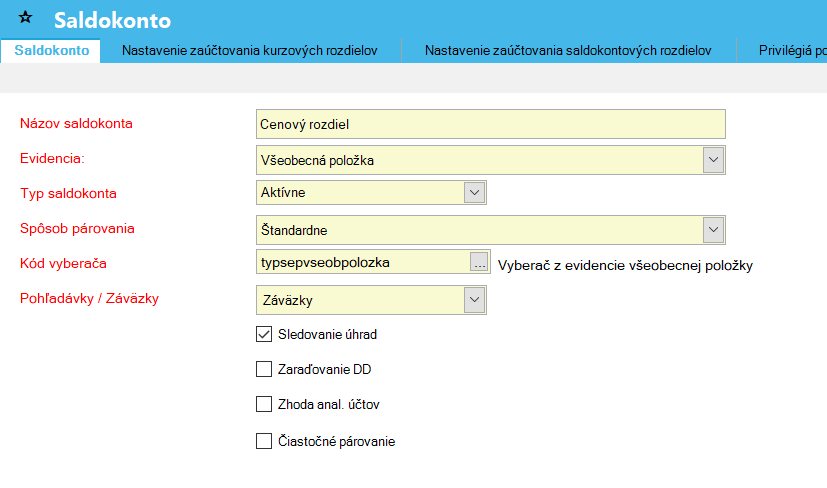Expand Spôsob párovania dropdown list
Viewport: 827px width, 488px height.
713,229
